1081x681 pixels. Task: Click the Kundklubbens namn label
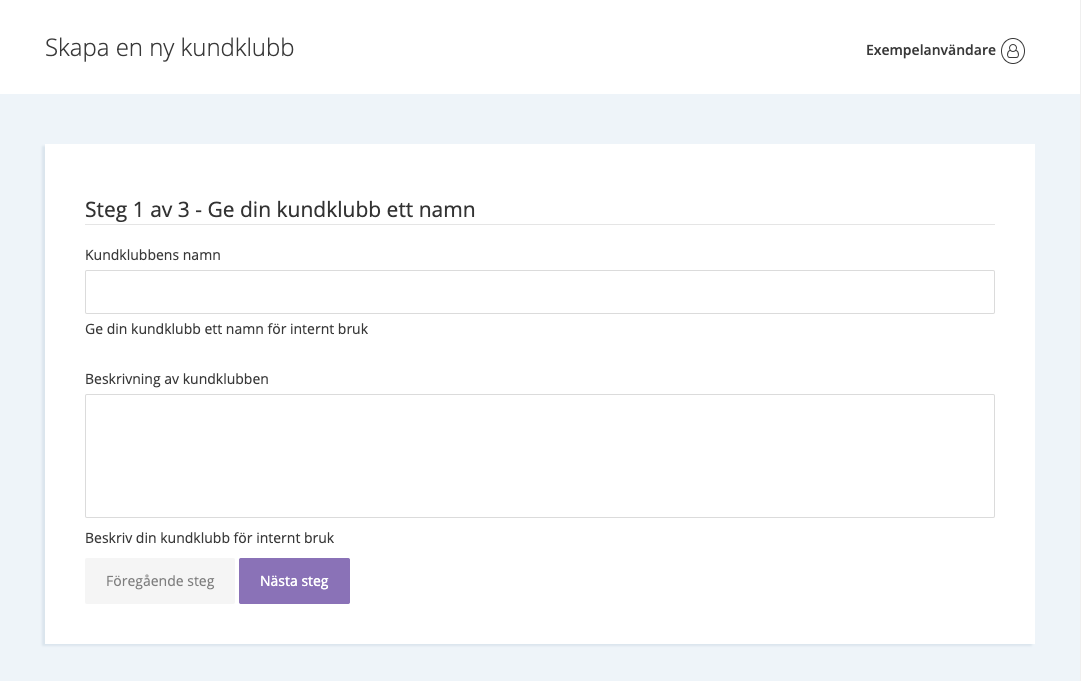[153, 255]
